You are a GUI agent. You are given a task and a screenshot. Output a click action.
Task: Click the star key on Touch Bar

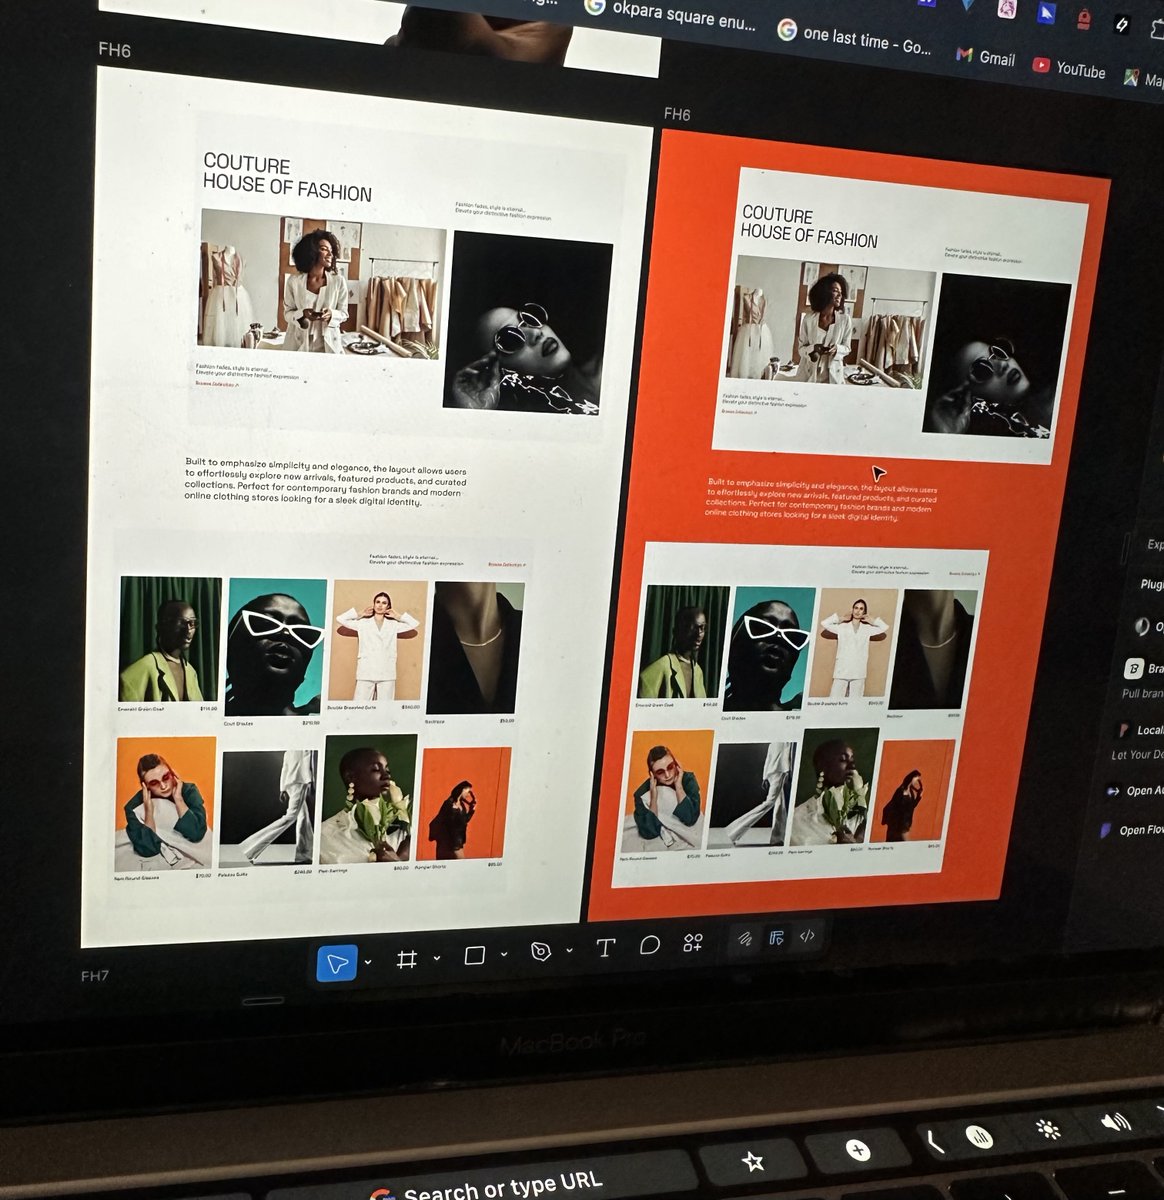click(x=752, y=1161)
